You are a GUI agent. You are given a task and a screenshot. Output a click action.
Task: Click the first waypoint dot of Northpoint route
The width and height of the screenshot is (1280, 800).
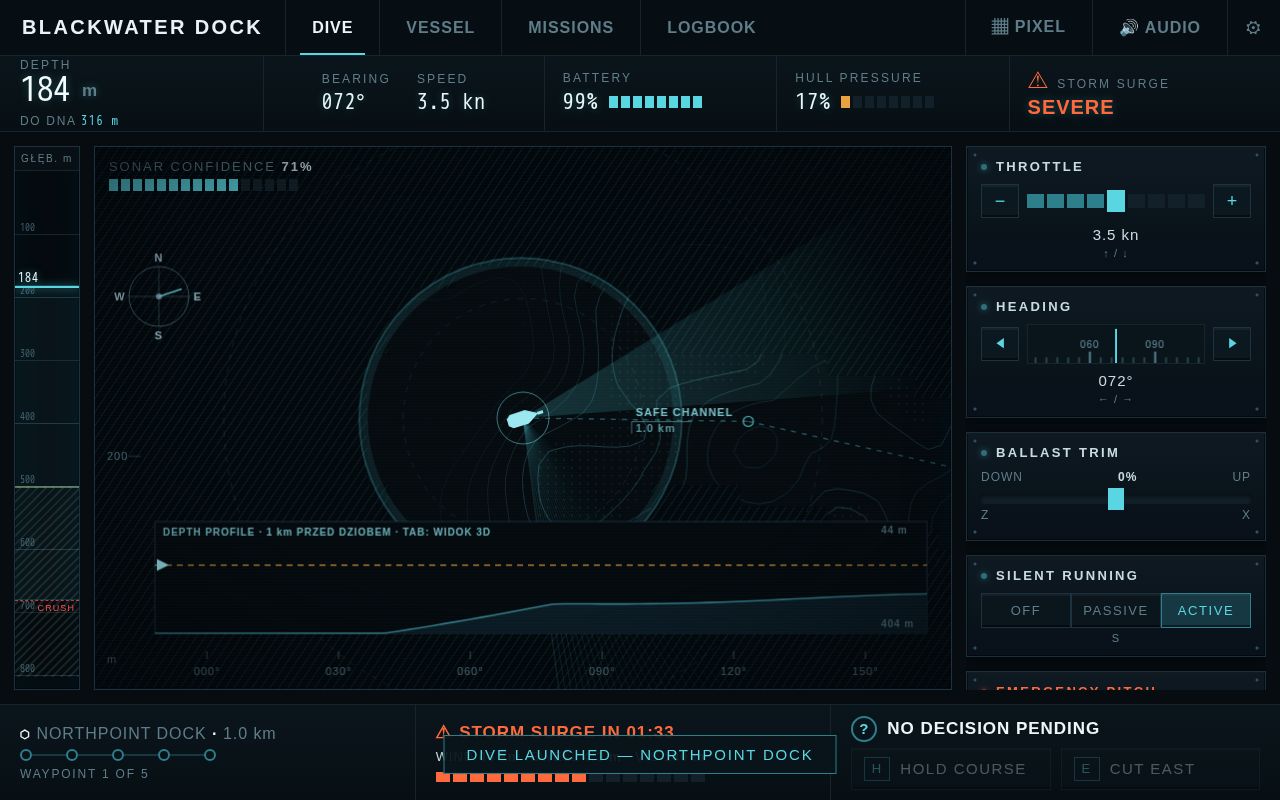26,755
